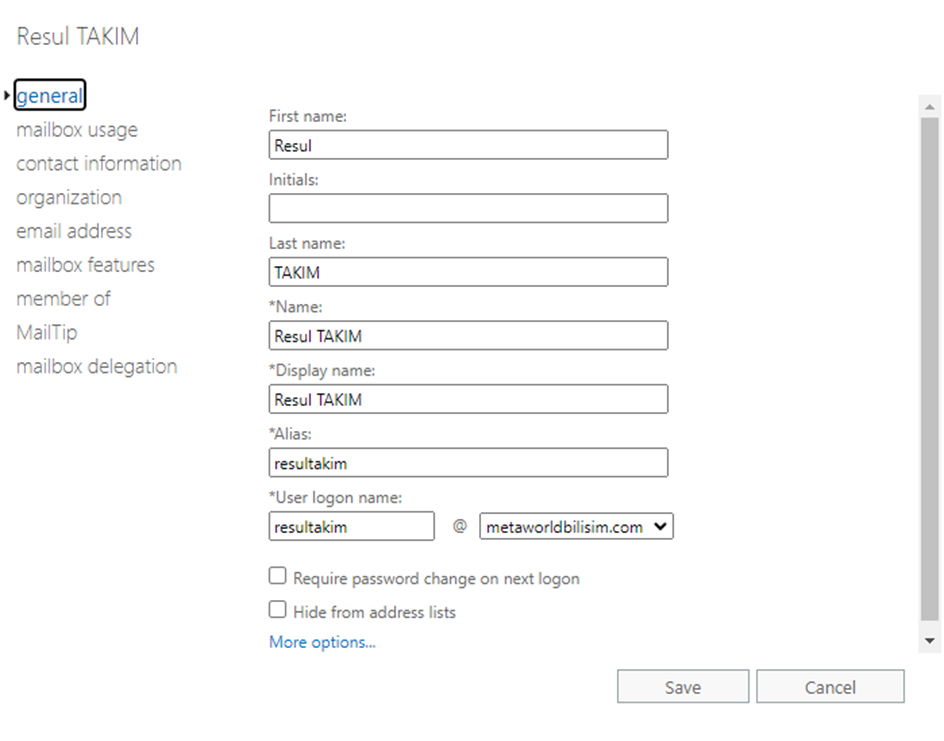
Task: Go to contact information section
Action: tap(99, 164)
